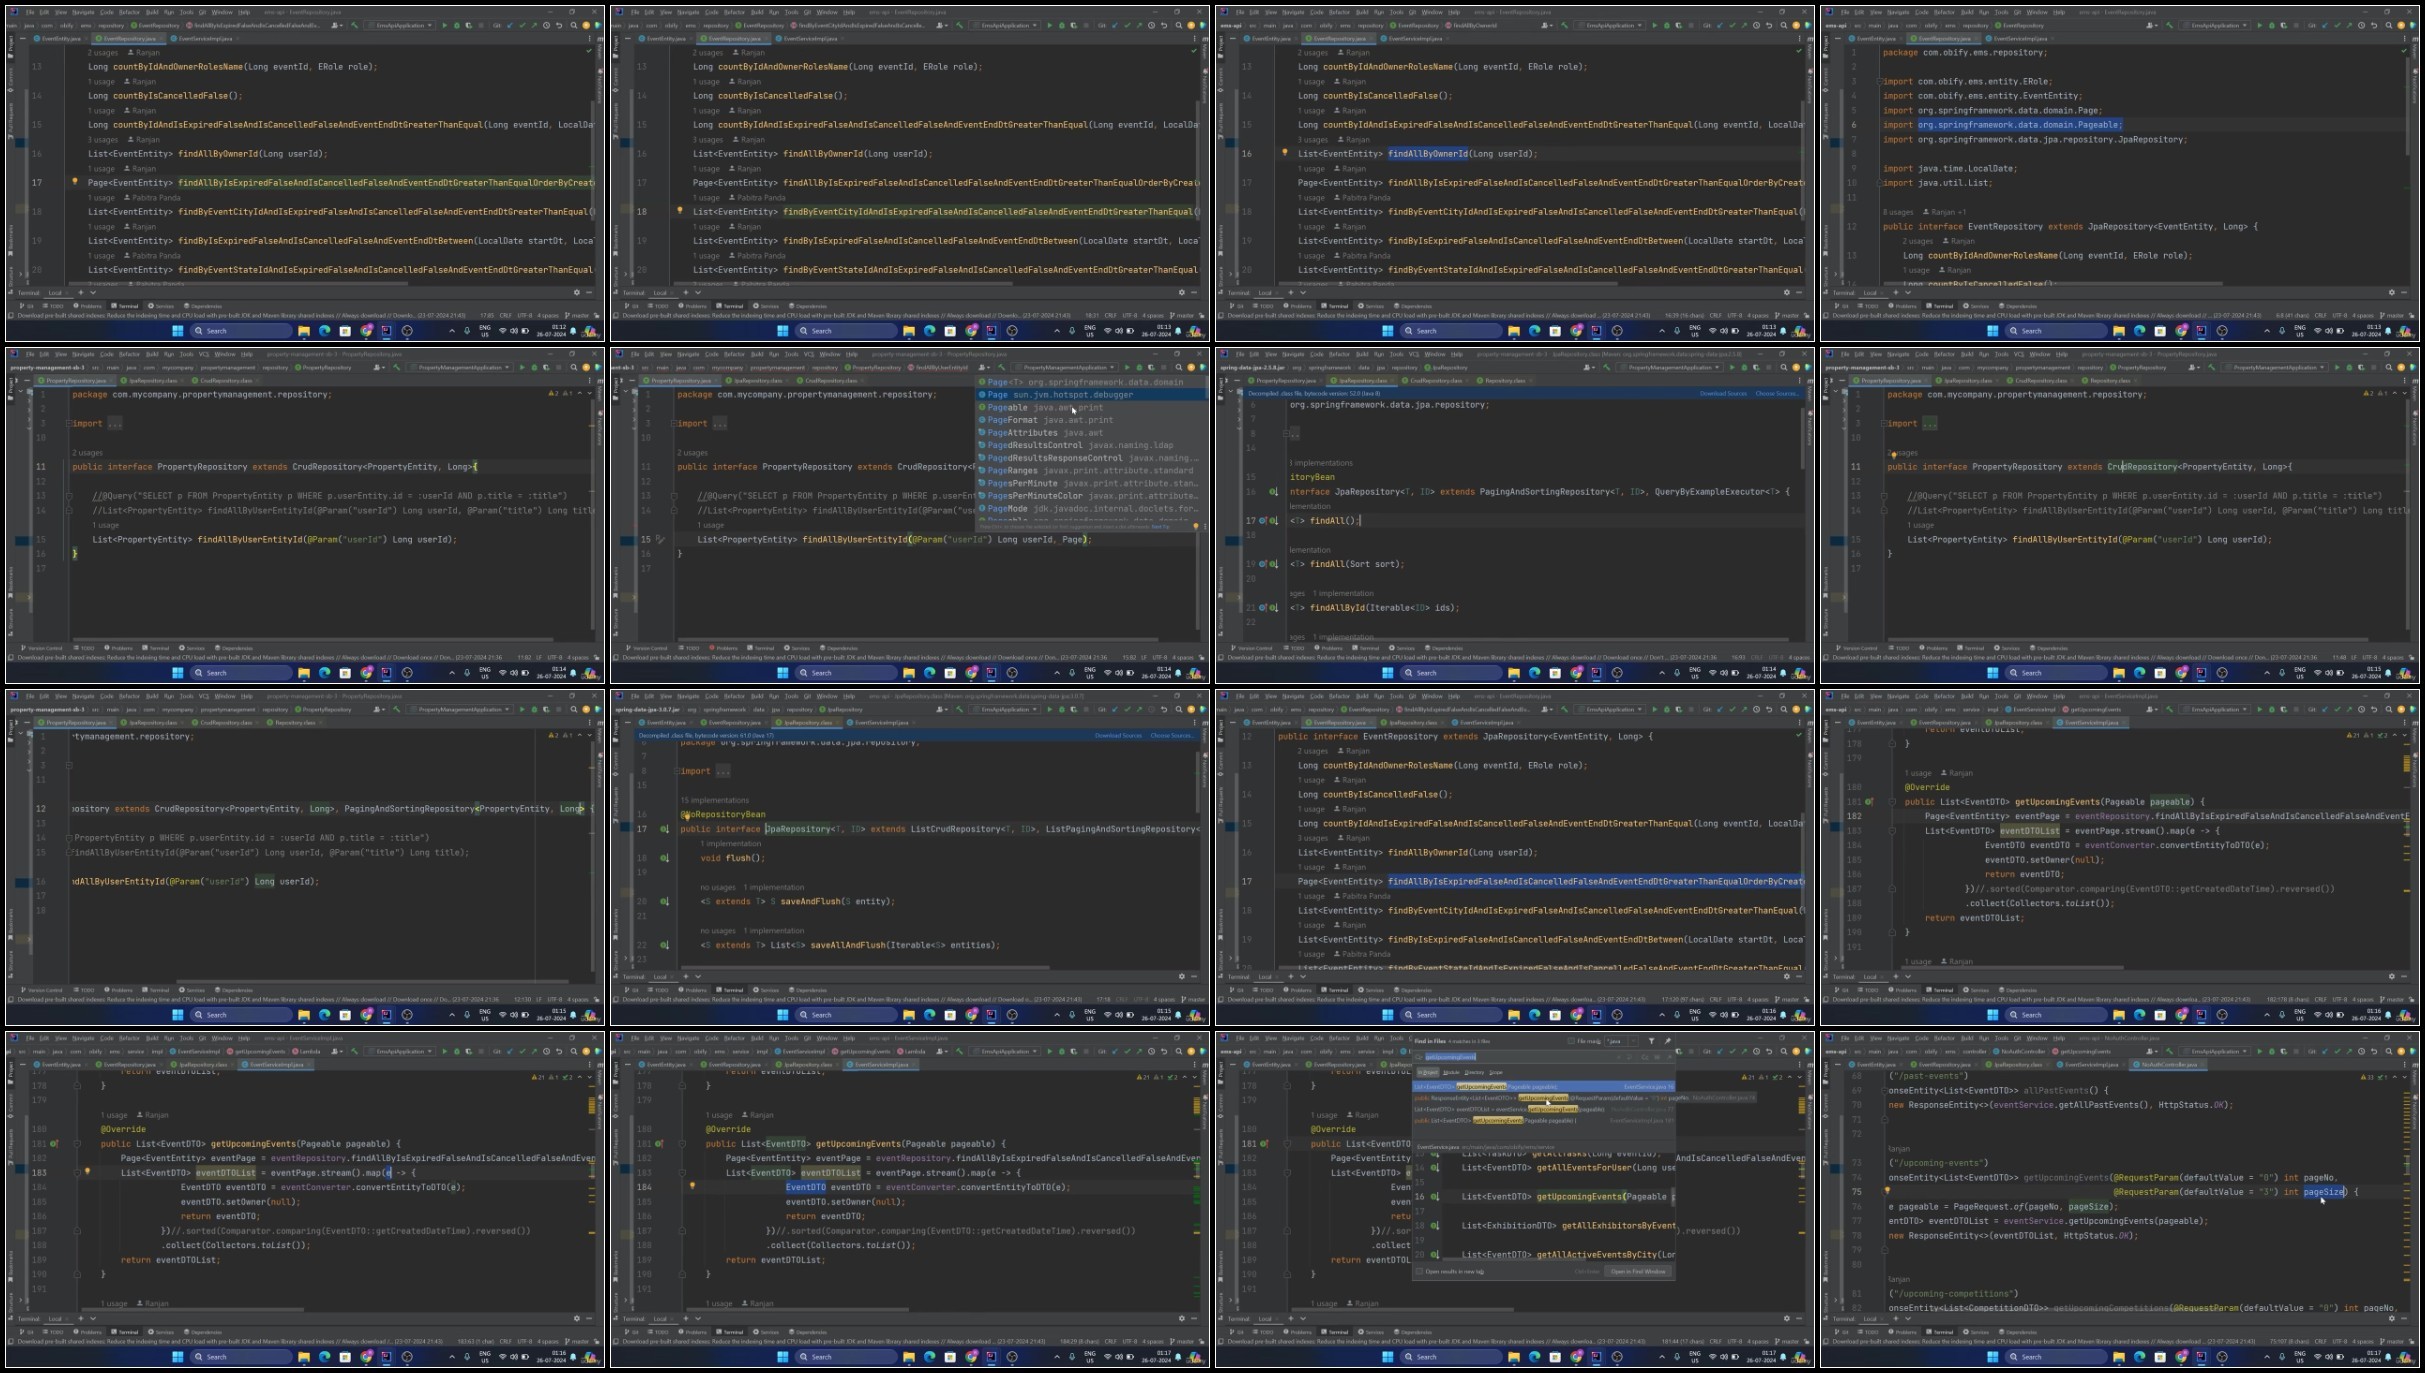Expand the folded 'import ...' line in completion popup frame
2425x1373 pixels.
pos(719,423)
